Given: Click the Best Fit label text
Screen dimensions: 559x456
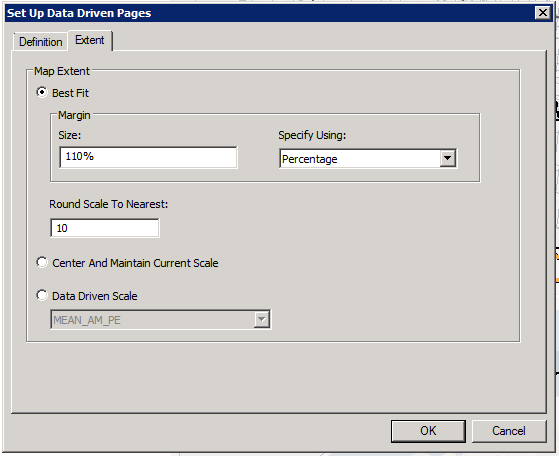Looking at the screenshot, I should [x=70, y=93].
